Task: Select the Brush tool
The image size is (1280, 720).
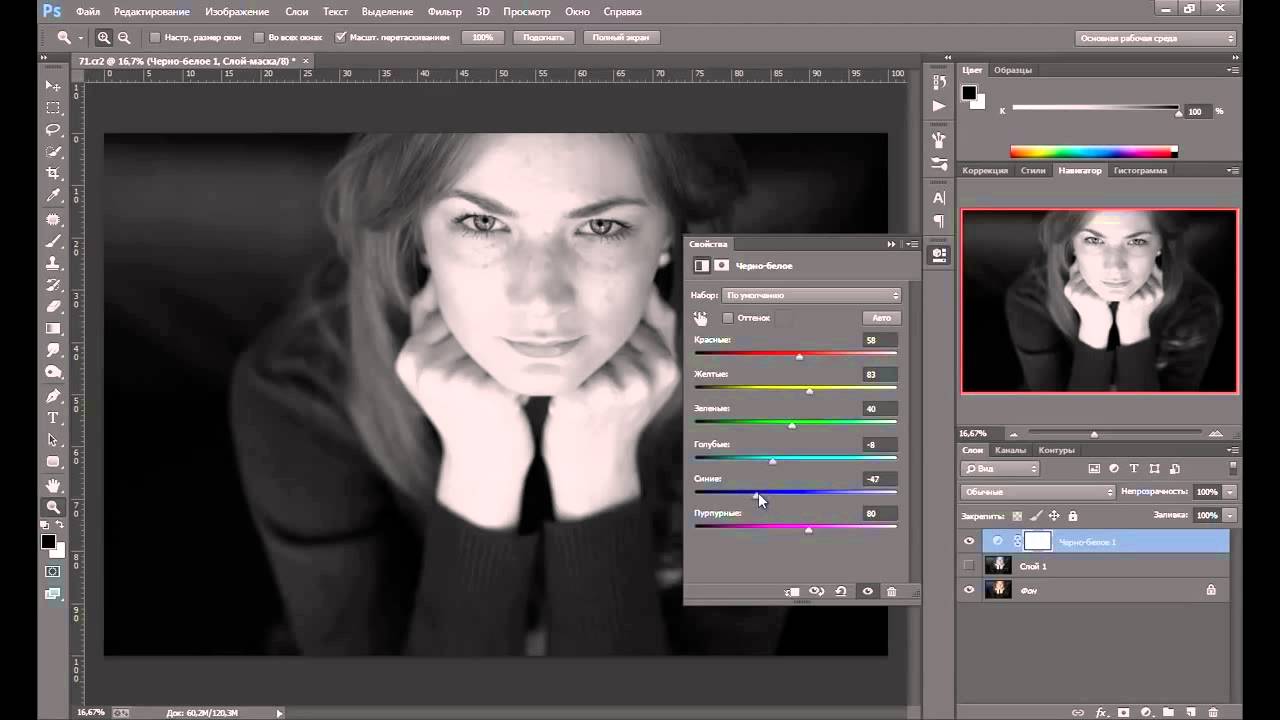Action: point(54,241)
